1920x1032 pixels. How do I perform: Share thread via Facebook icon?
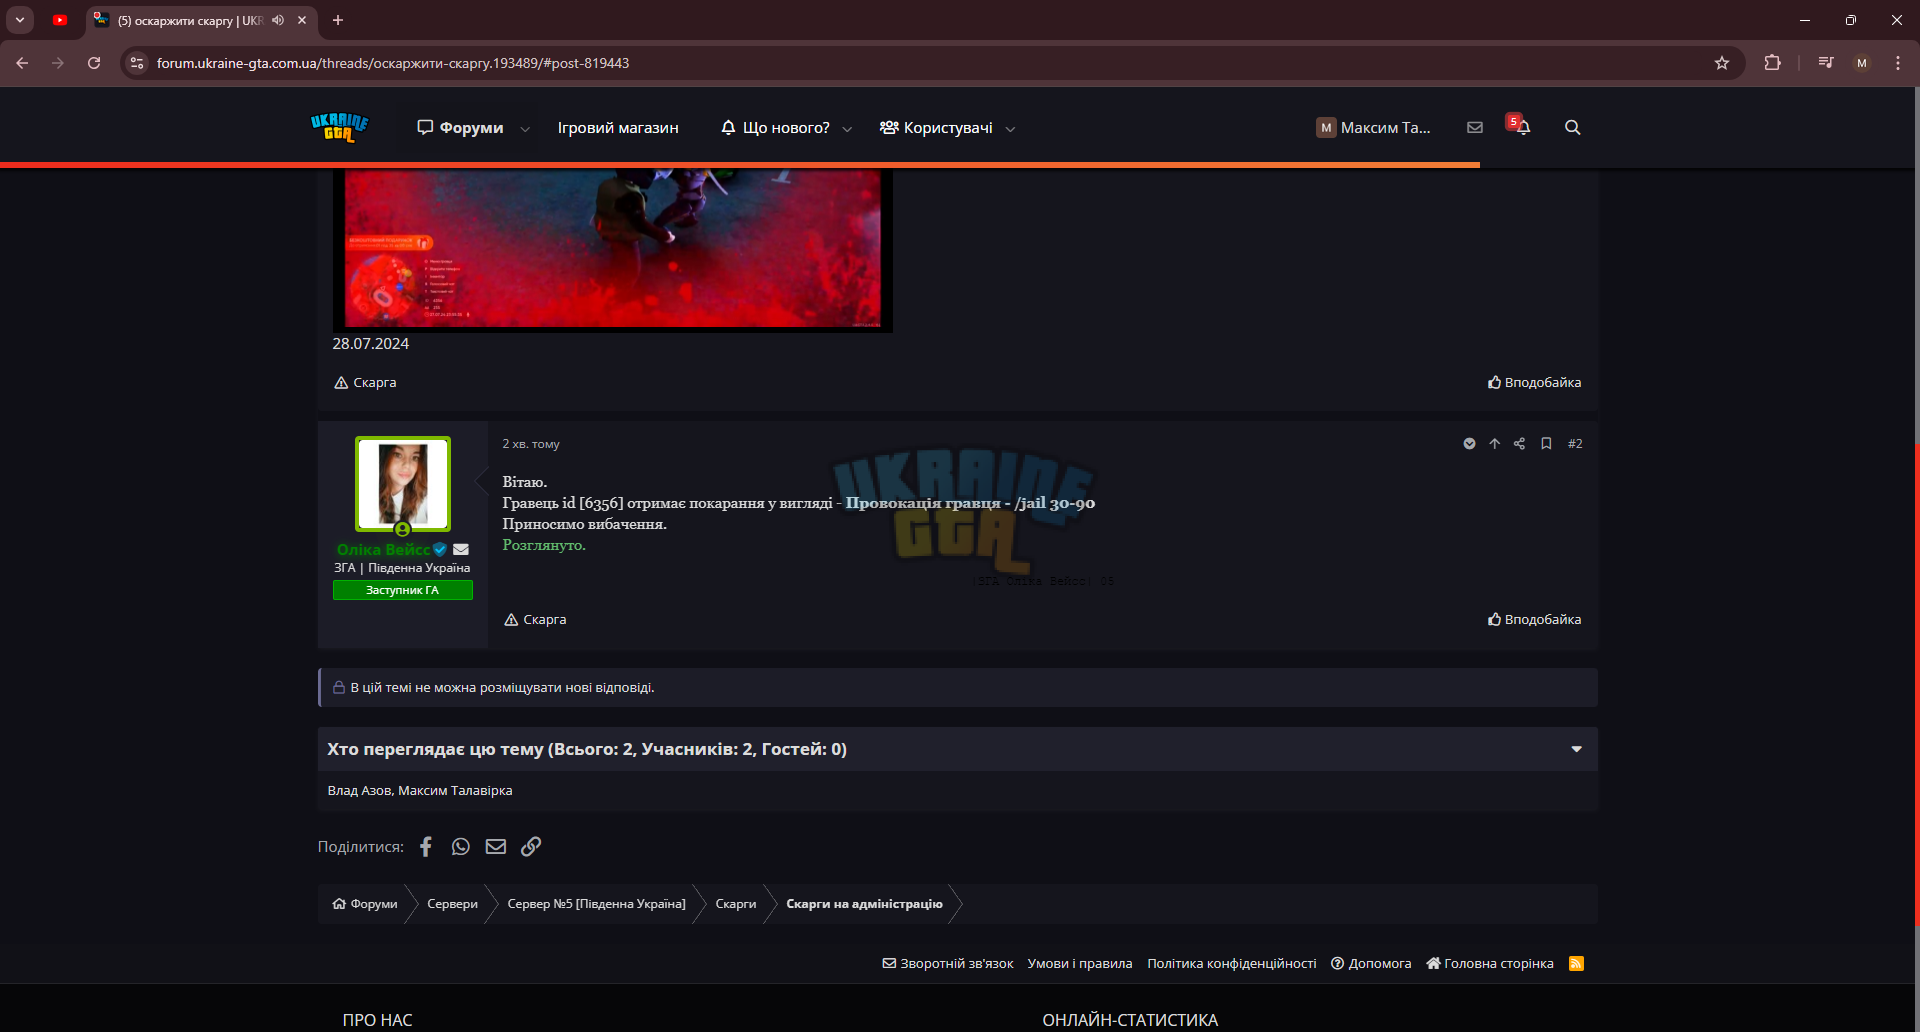(x=426, y=847)
